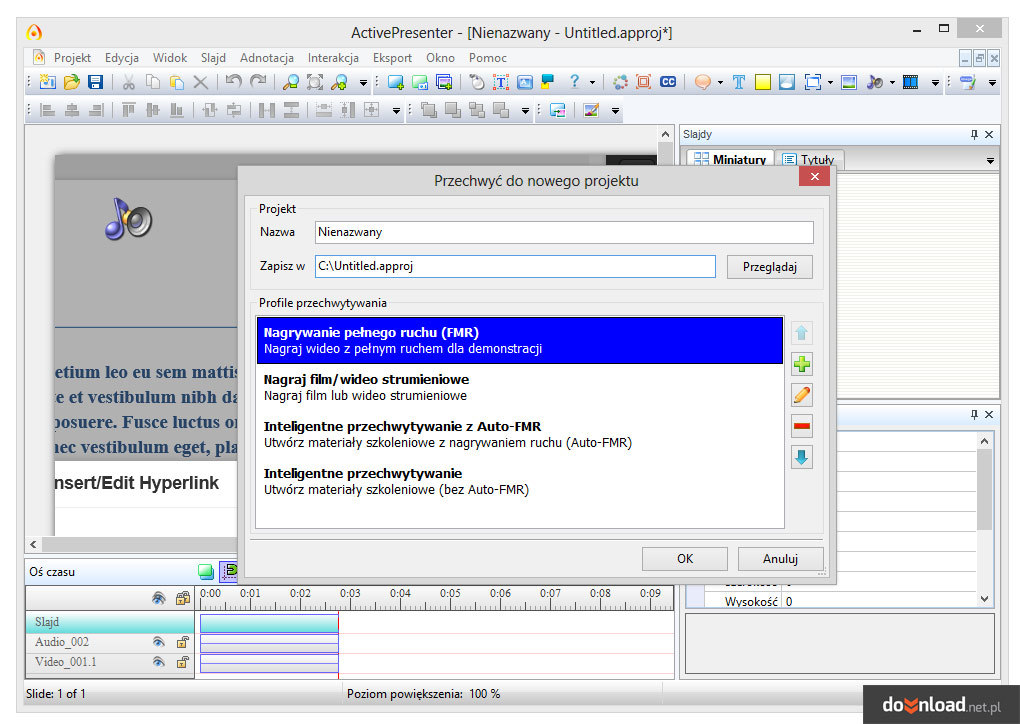The height and width of the screenshot is (724, 1020).
Task: Remove capture profile with red minus
Action: pyautogui.click(x=801, y=426)
